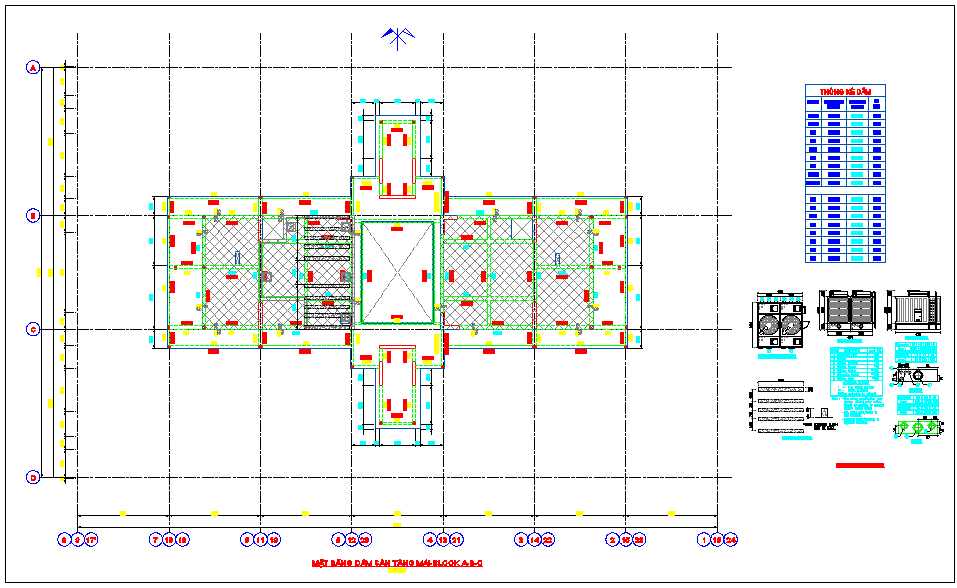Select the red scale bar below the details
The height and width of the screenshot is (588, 957).
pos(858,463)
